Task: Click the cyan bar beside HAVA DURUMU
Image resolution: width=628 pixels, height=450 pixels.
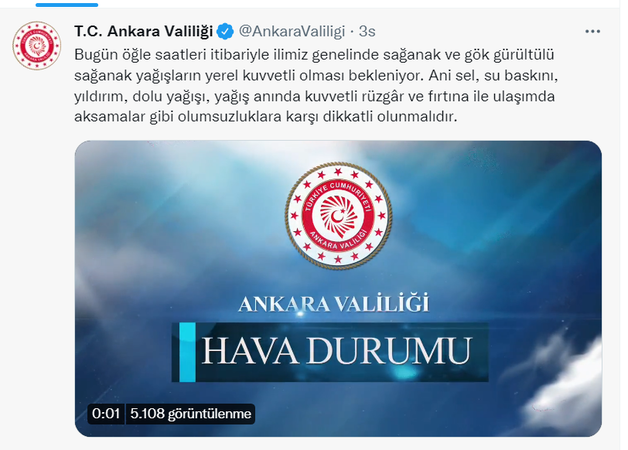Action: pos(187,352)
